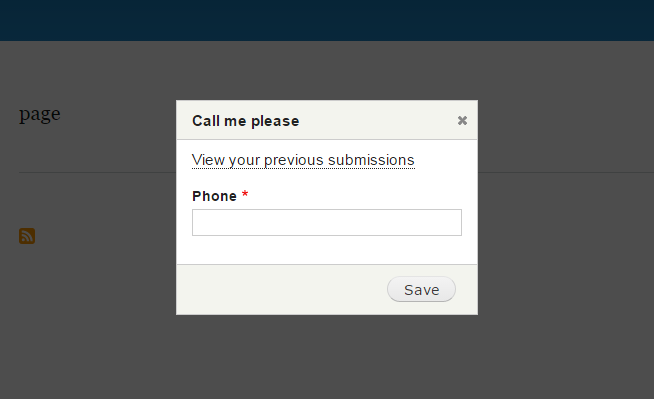The image size is (654, 399).
Task: Click the dark blue header bar
Action: [327, 20]
